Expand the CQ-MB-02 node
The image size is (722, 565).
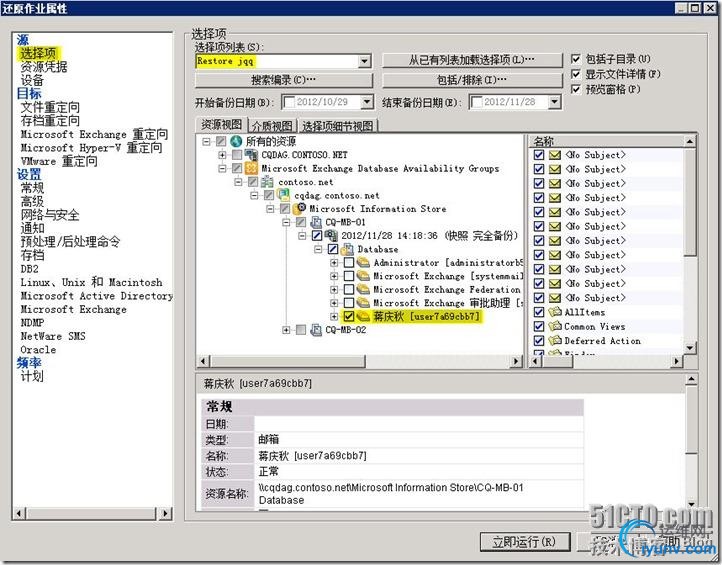pos(286,330)
